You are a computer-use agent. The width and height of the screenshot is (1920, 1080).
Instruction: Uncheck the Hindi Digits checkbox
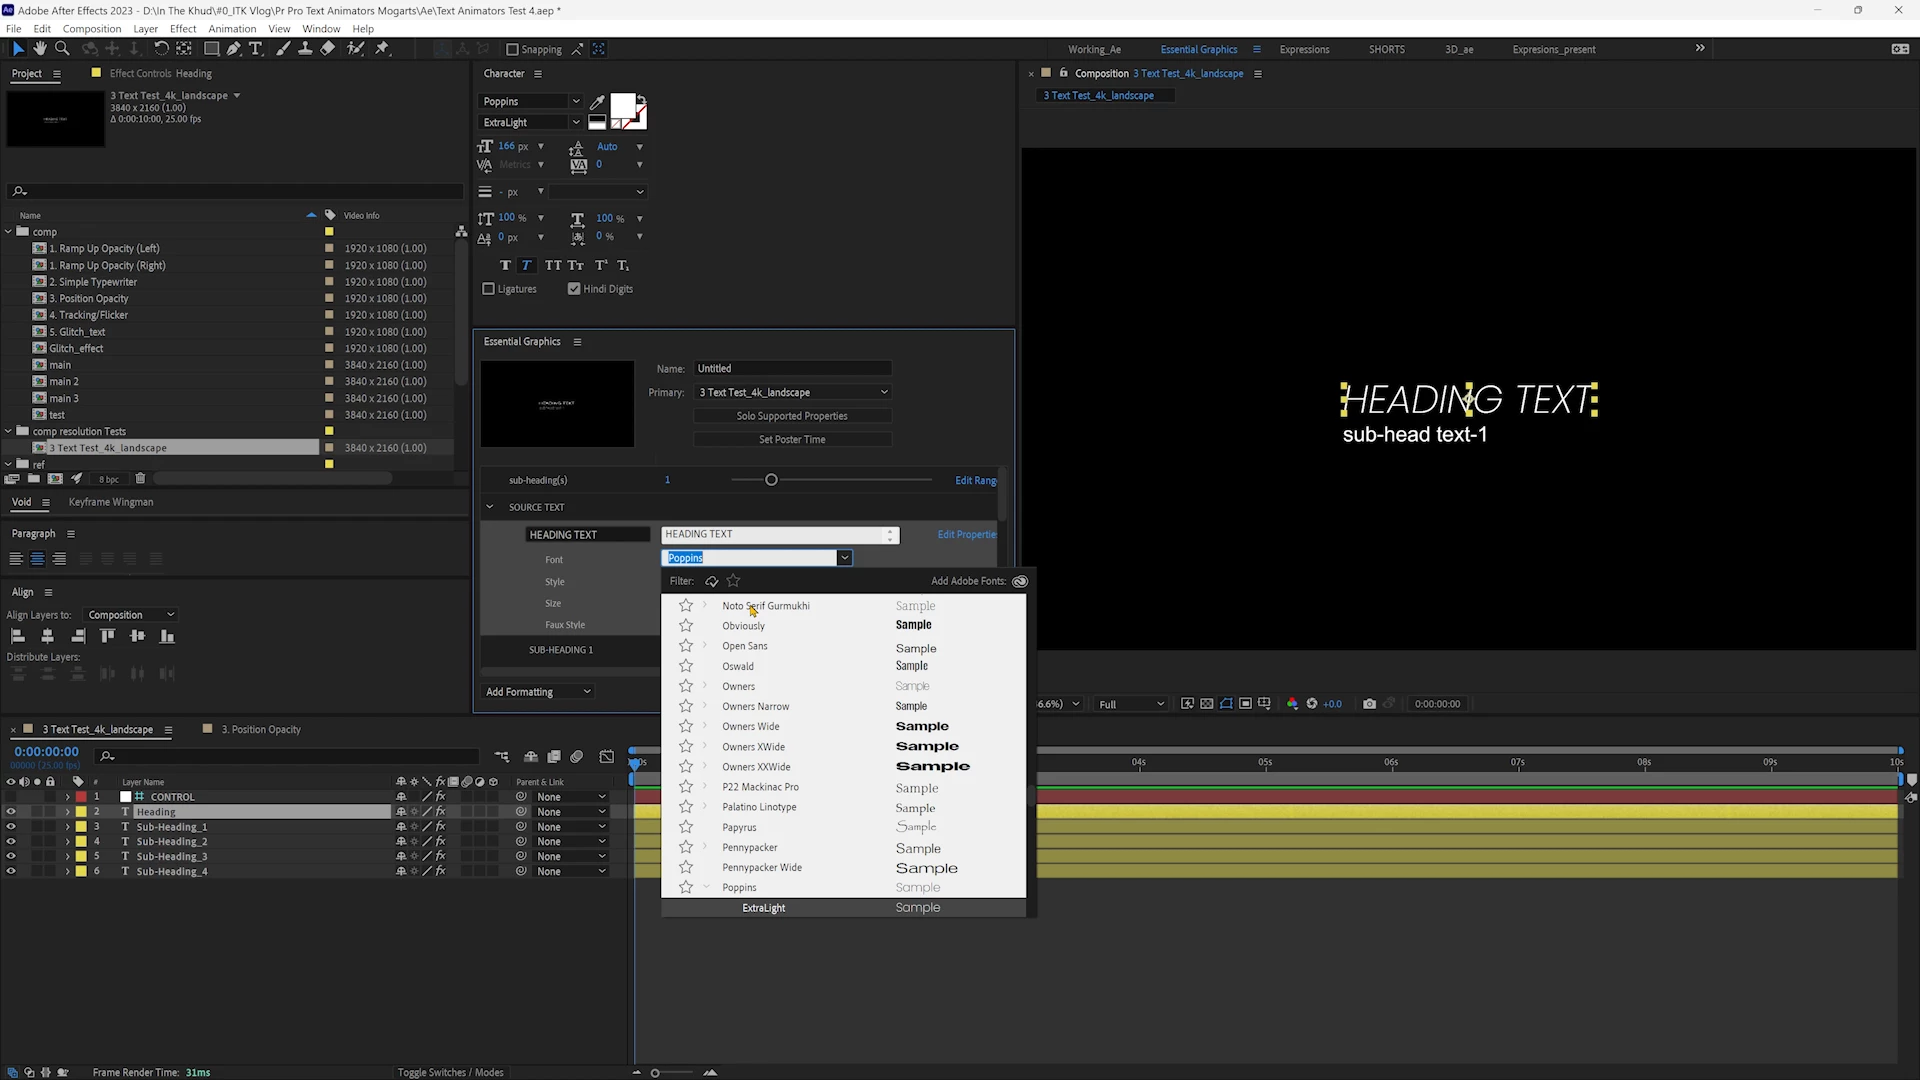574,289
